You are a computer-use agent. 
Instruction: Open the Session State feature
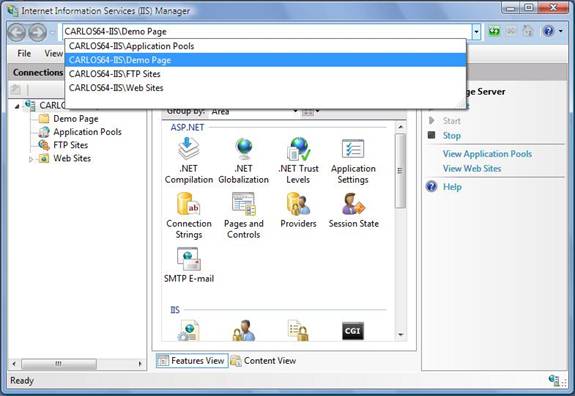(x=354, y=210)
